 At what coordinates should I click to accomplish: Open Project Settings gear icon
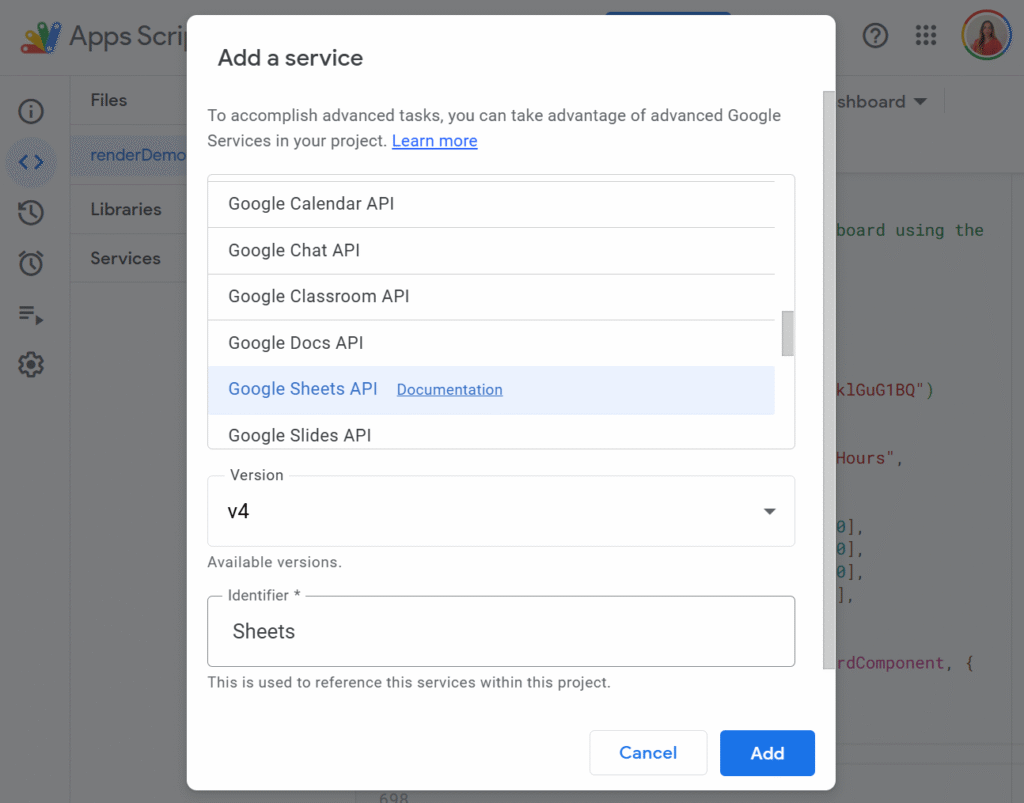pyautogui.click(x=31, y=365)
